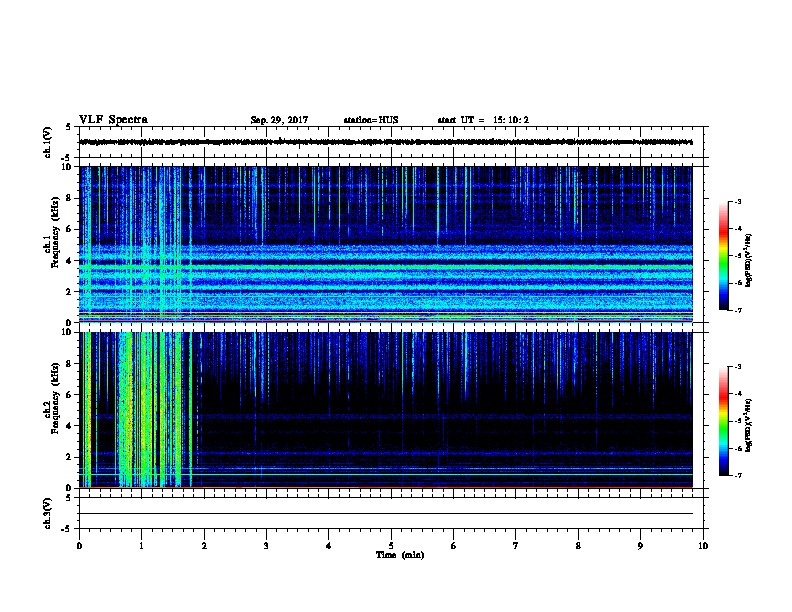Click the "start UT = 15:10:2" header text
This screenshot has height=612, width=792.
click(483, 120)
